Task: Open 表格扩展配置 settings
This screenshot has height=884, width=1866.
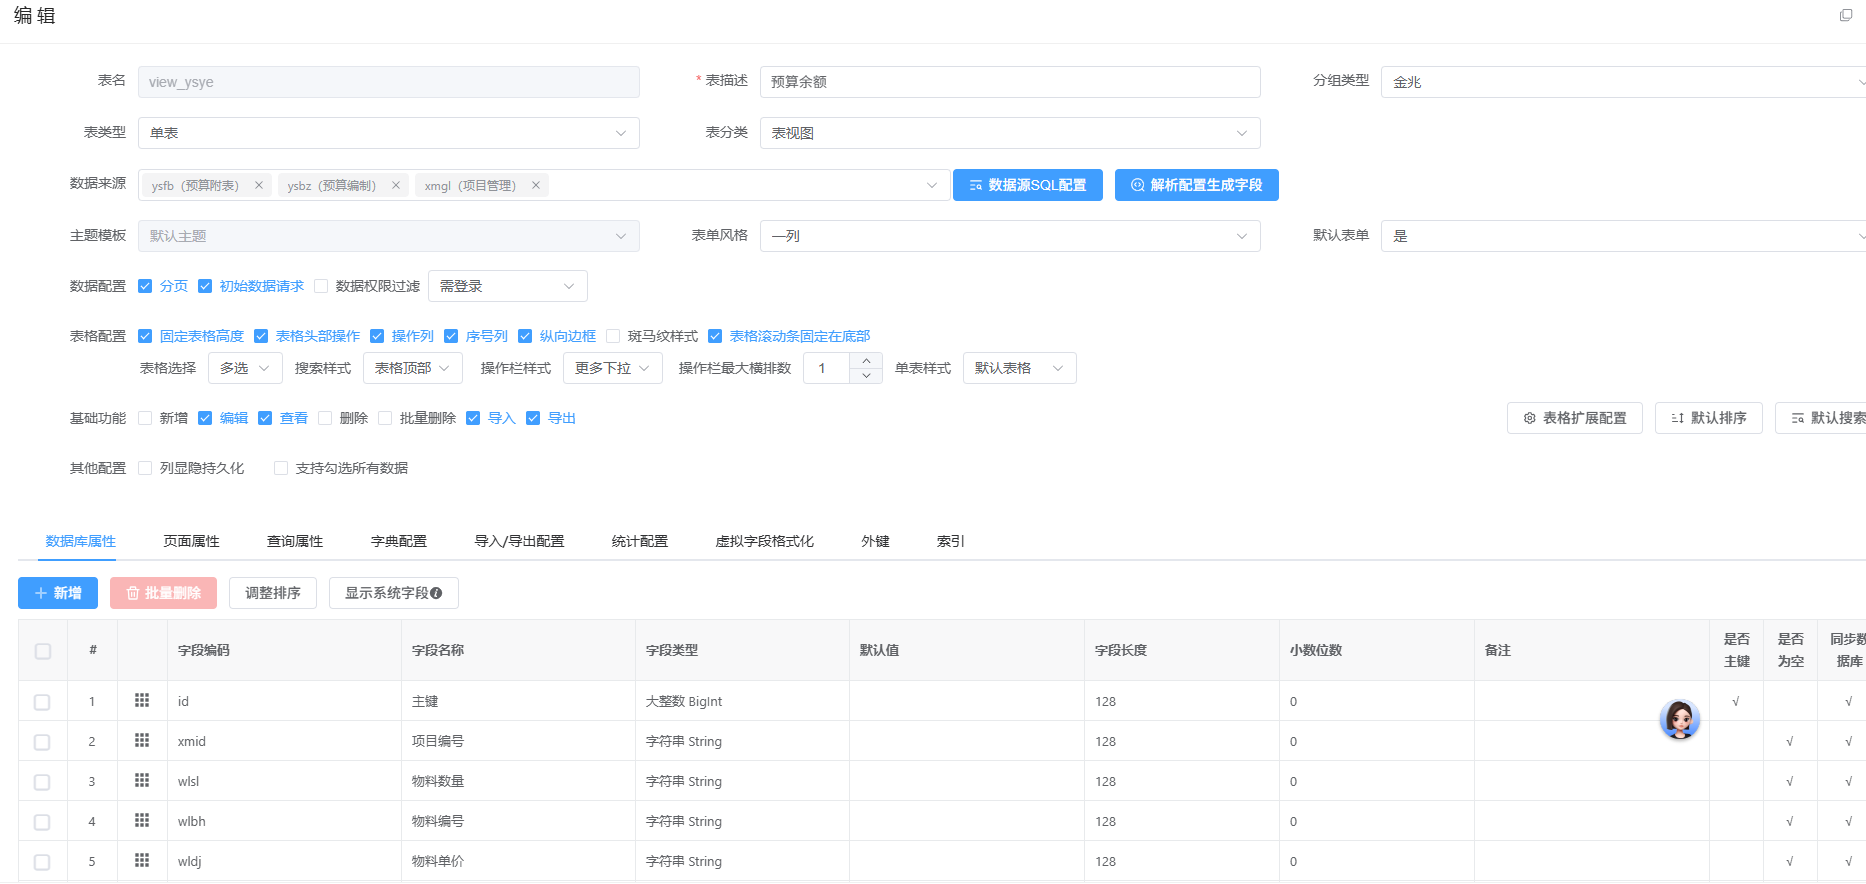Action: (x=1574, y=418)
